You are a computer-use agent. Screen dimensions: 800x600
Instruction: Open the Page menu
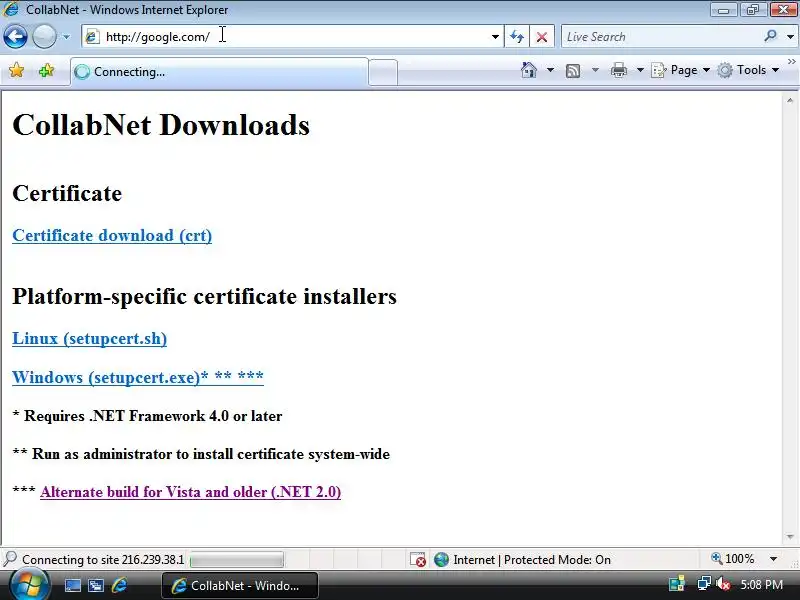[681, 70]
